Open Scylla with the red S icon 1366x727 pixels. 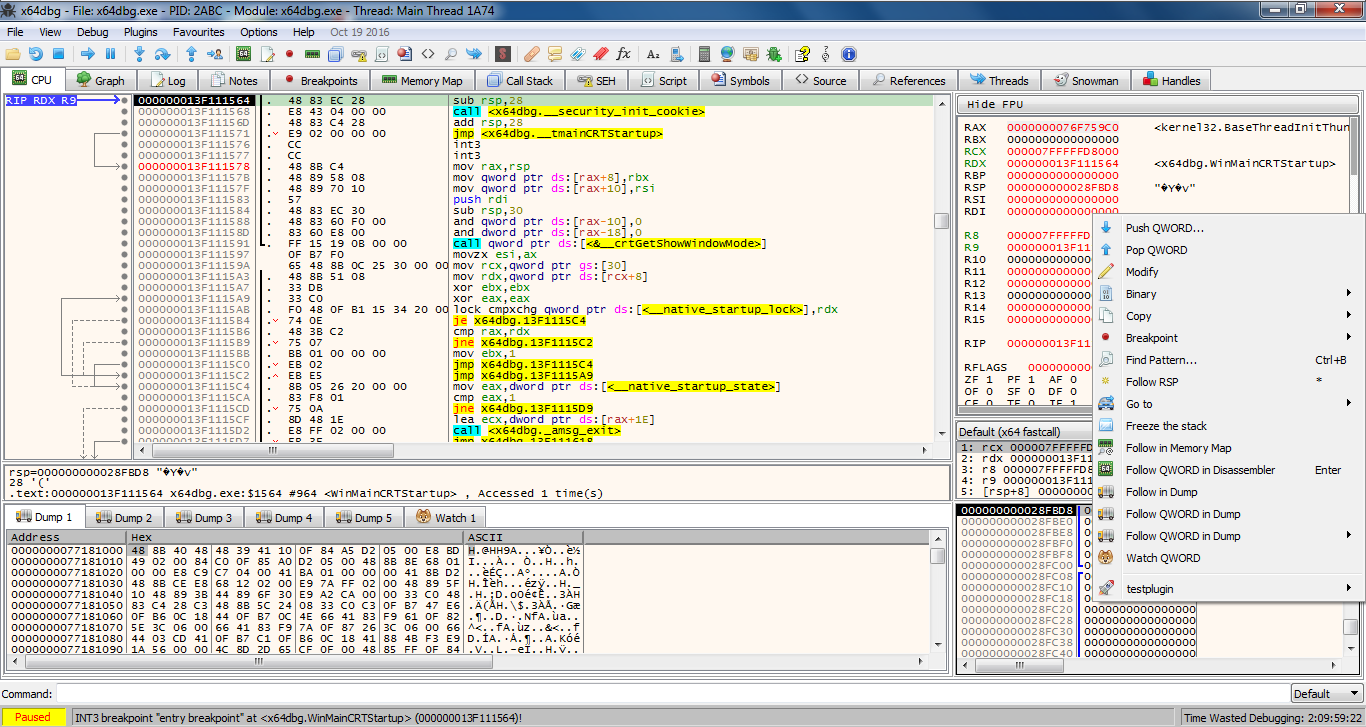pos(503,54)
